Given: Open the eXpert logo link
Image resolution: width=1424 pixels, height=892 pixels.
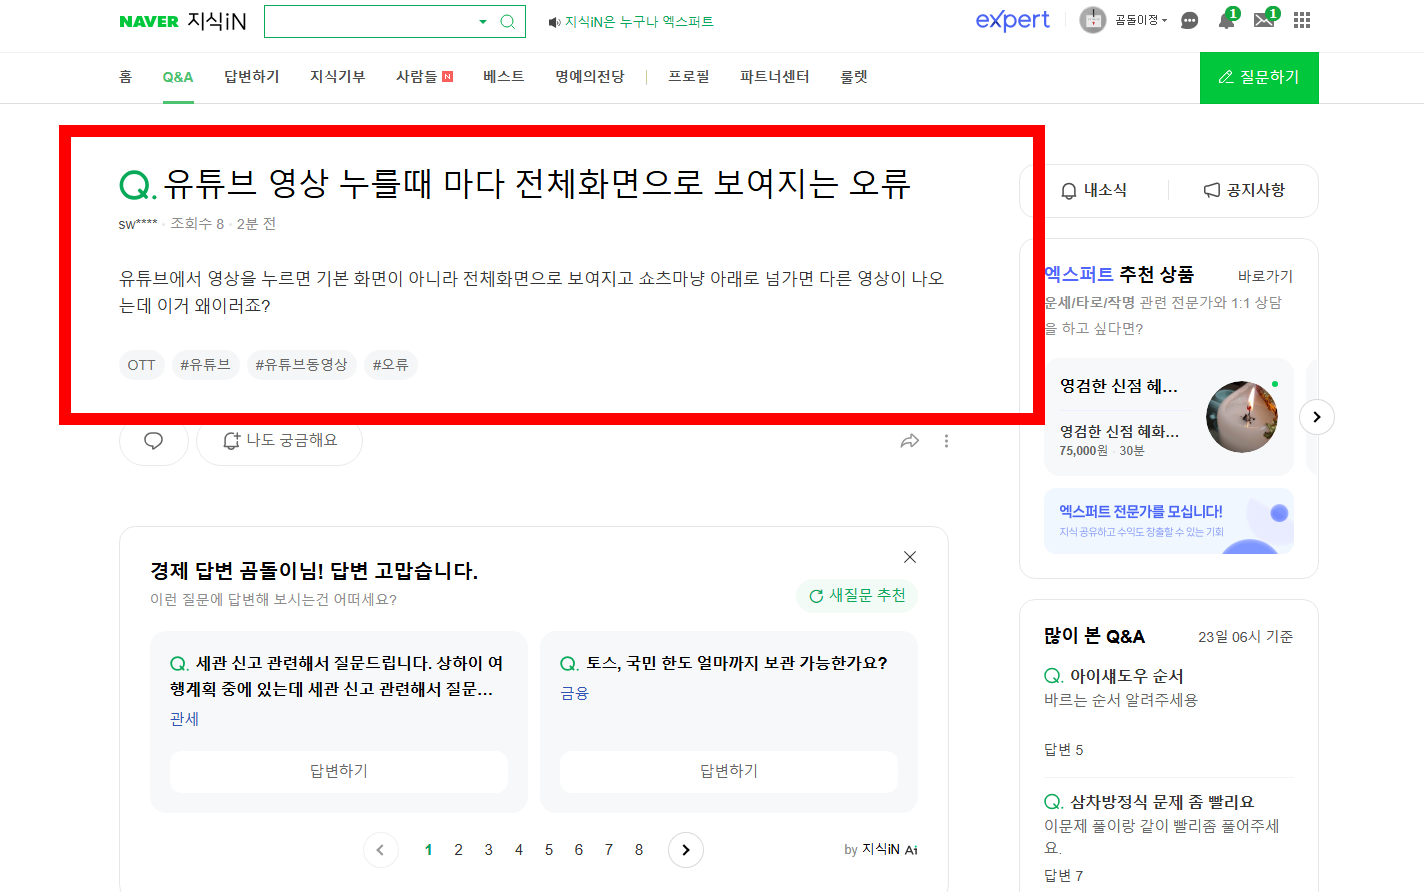Looking at the screenshot, I should click(x=1012, y=20).
